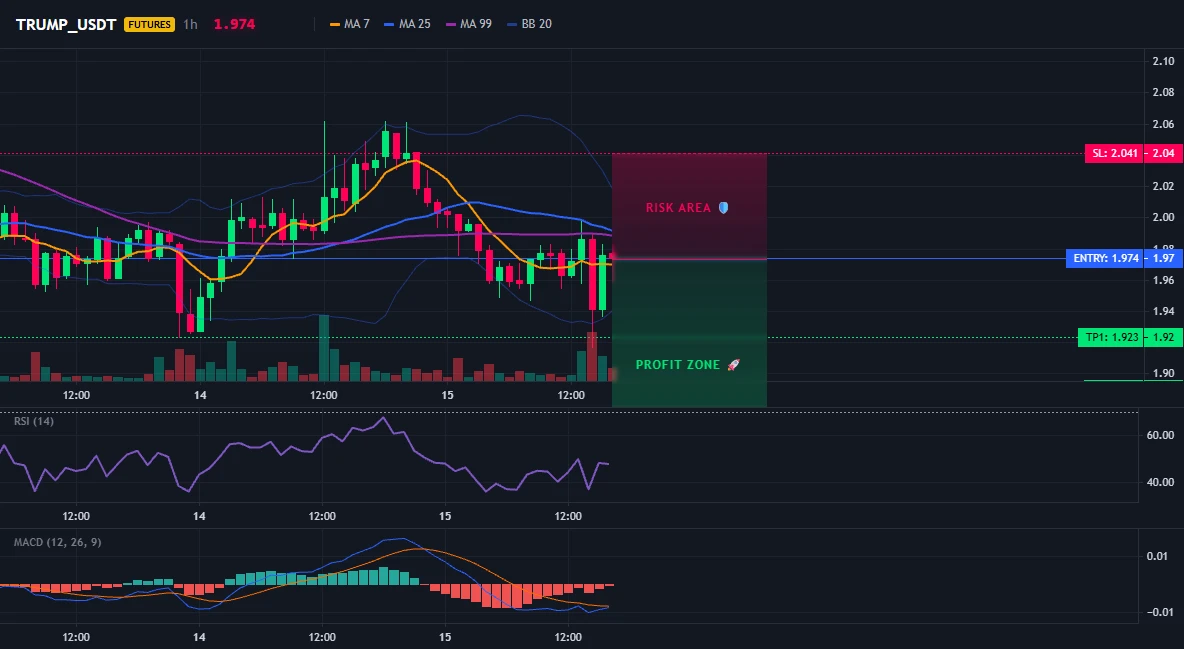The width and height of the screenshot is (1184, 649).
Task: Click the 14 date label on MACD axis
Action: click(x=199, y=637)
